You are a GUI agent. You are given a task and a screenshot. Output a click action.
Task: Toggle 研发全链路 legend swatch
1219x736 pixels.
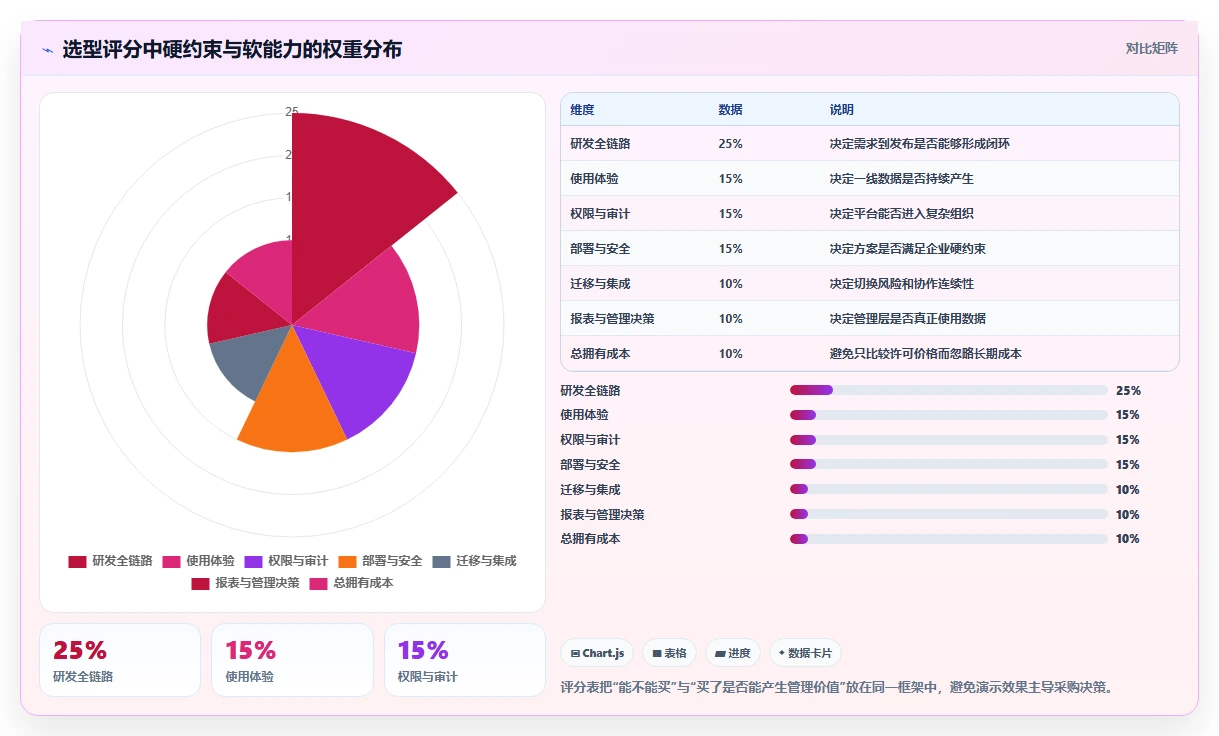77,562
